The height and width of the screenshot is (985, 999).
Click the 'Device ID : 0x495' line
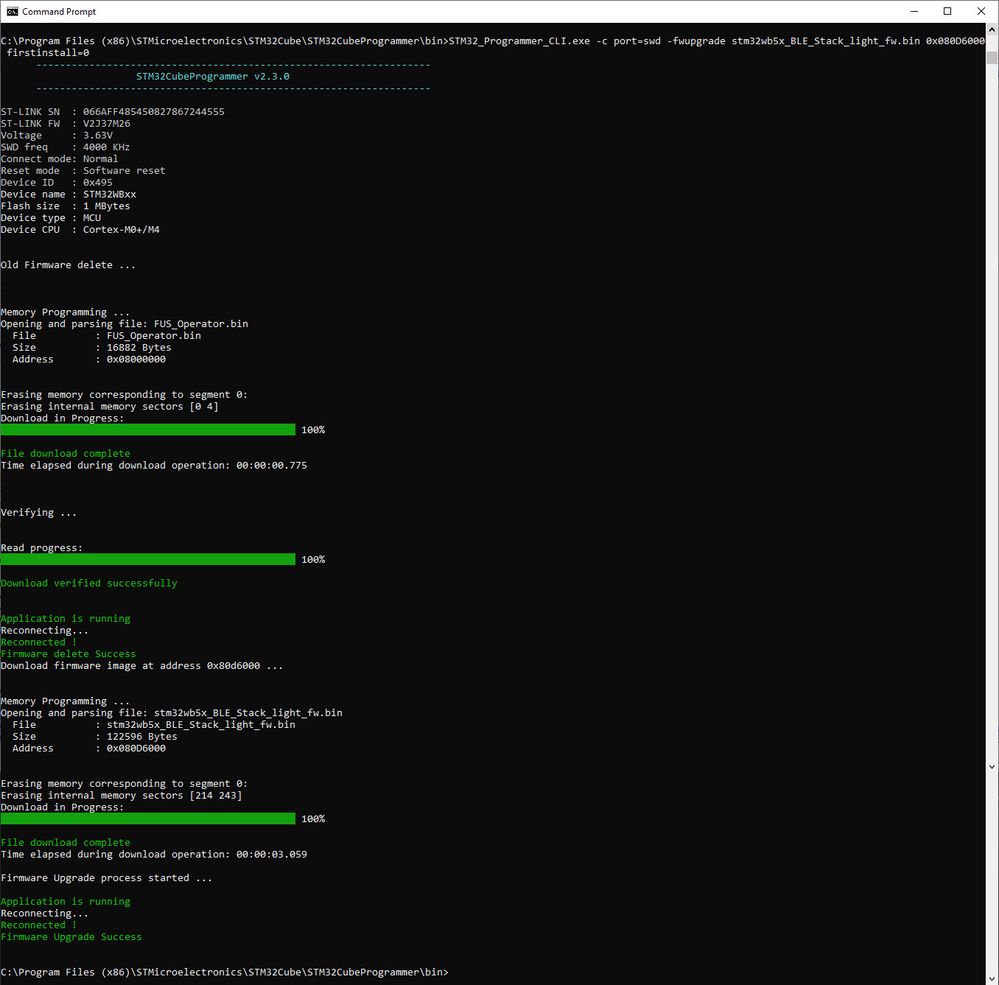point(57,182)
